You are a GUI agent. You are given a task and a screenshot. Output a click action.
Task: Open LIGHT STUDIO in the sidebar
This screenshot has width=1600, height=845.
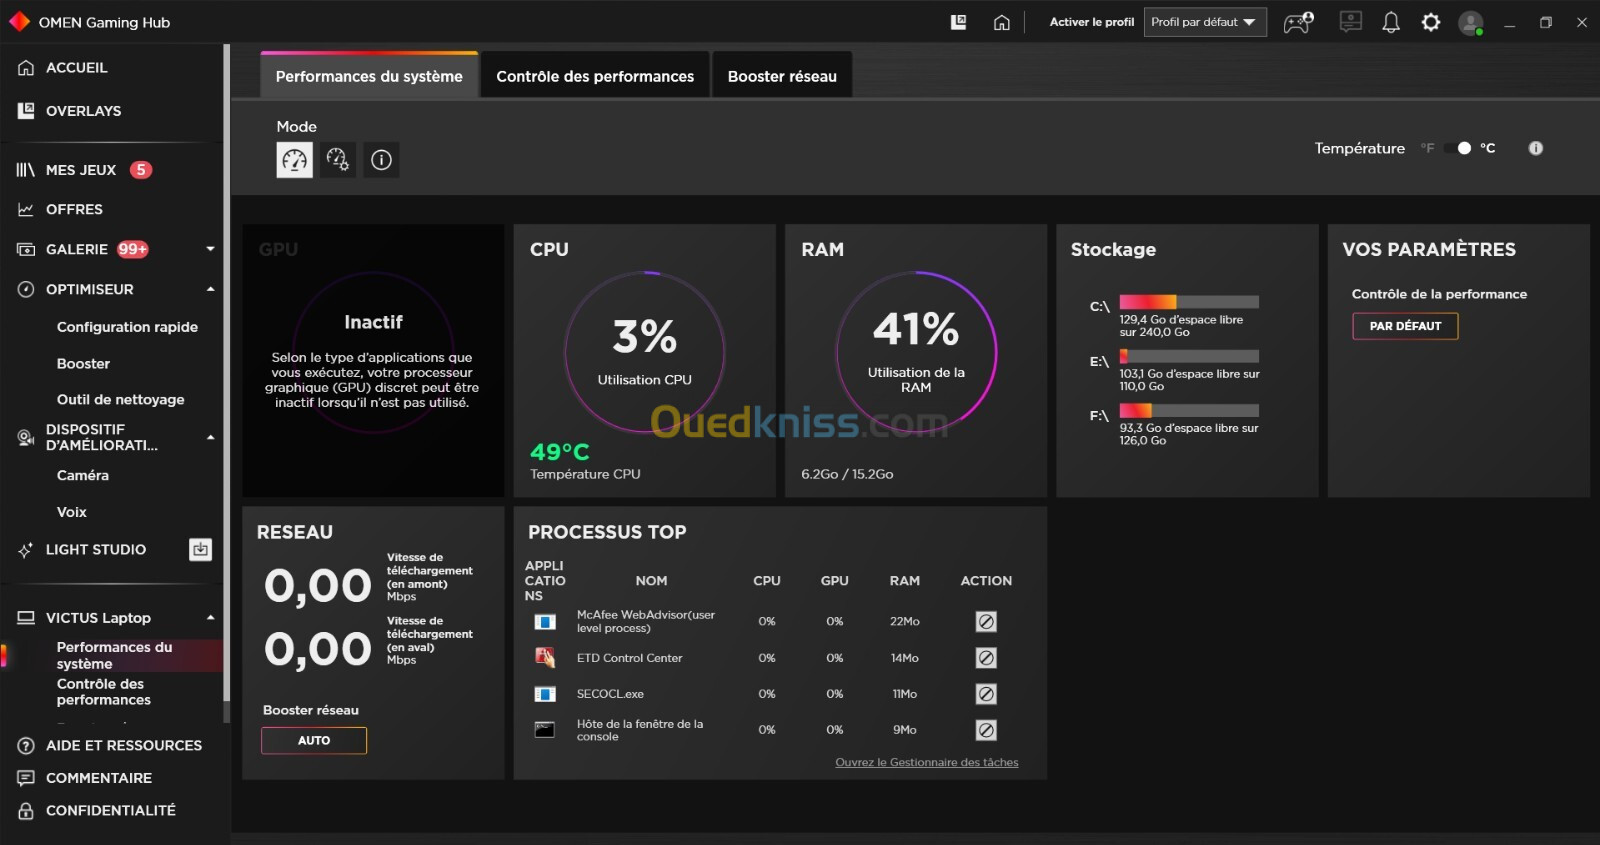(x=96, y=549)
